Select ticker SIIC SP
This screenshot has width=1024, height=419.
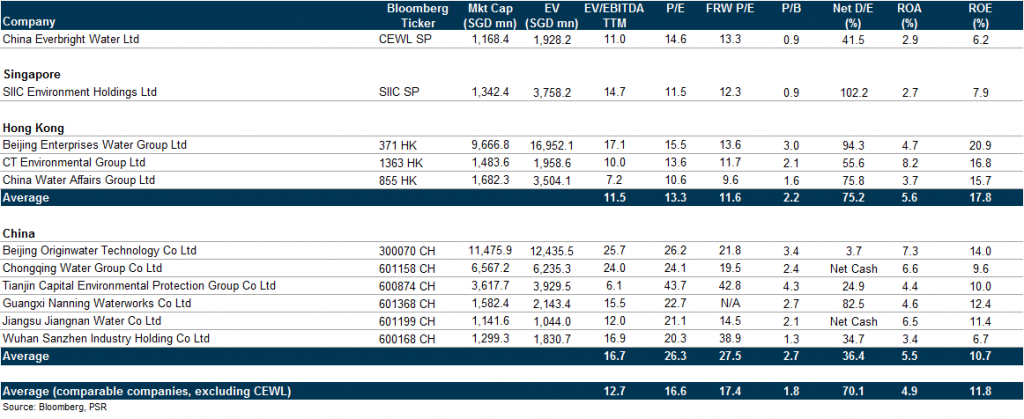pyautogui.click(x=399, y=93)
